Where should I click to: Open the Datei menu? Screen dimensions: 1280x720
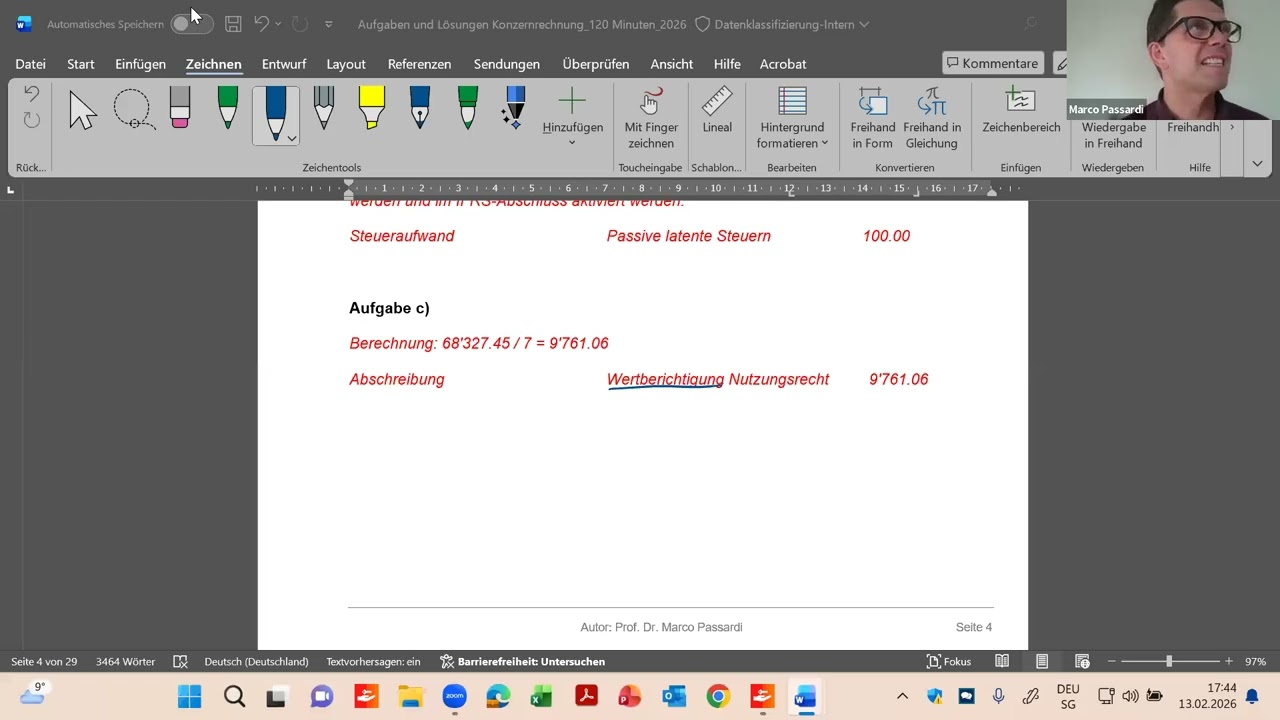tap(31, 64)
